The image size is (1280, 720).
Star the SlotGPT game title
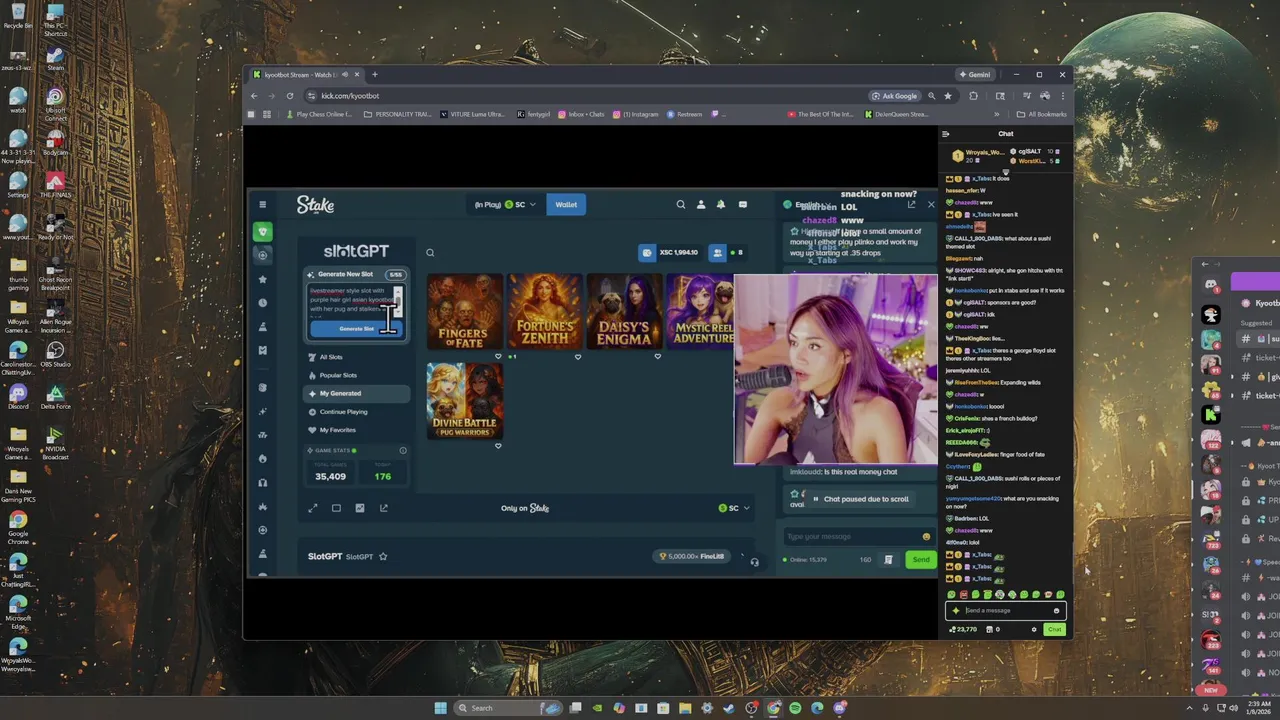coord(383,556)
